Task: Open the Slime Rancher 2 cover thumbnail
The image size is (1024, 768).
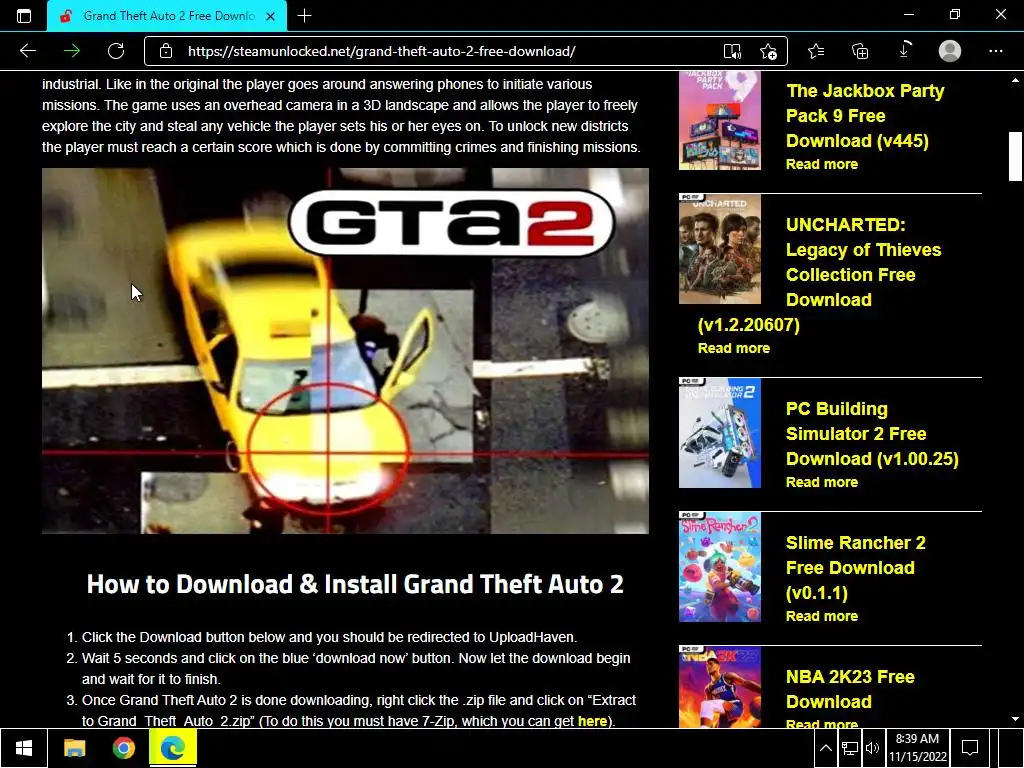Action: 720,567
